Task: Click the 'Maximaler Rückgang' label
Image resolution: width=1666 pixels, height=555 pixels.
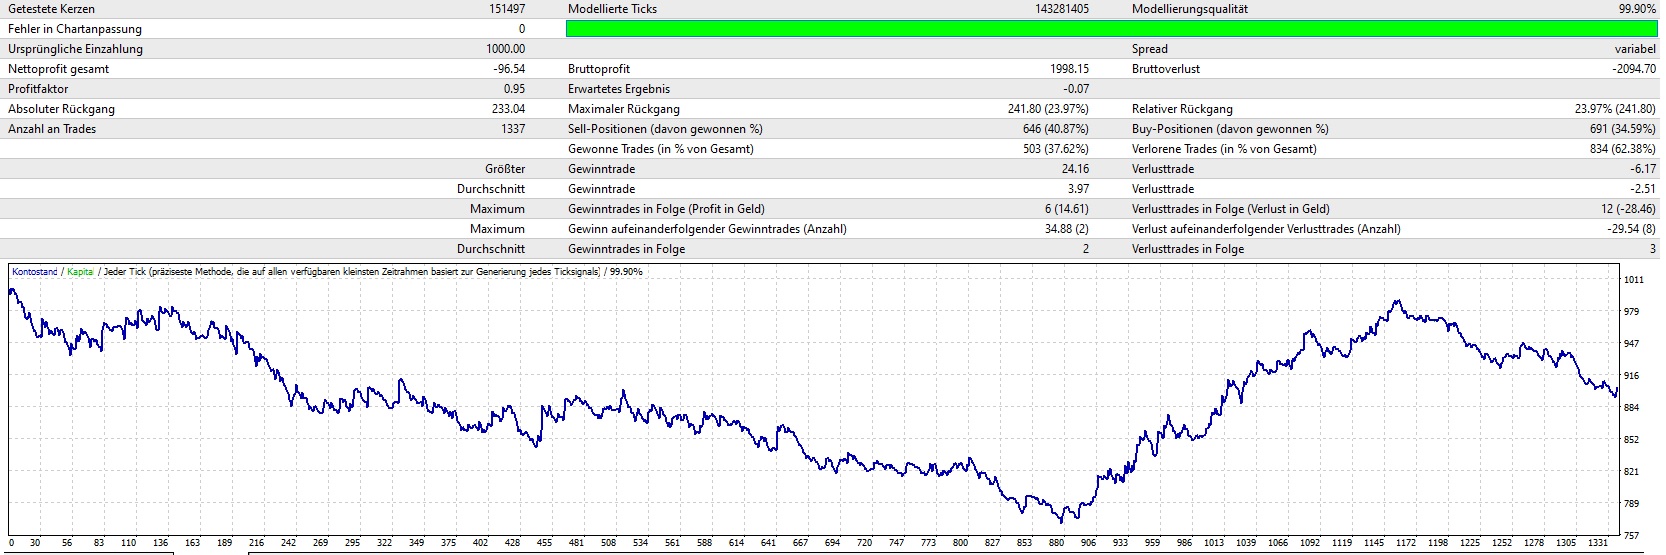Action: click(x=624, y=109)
